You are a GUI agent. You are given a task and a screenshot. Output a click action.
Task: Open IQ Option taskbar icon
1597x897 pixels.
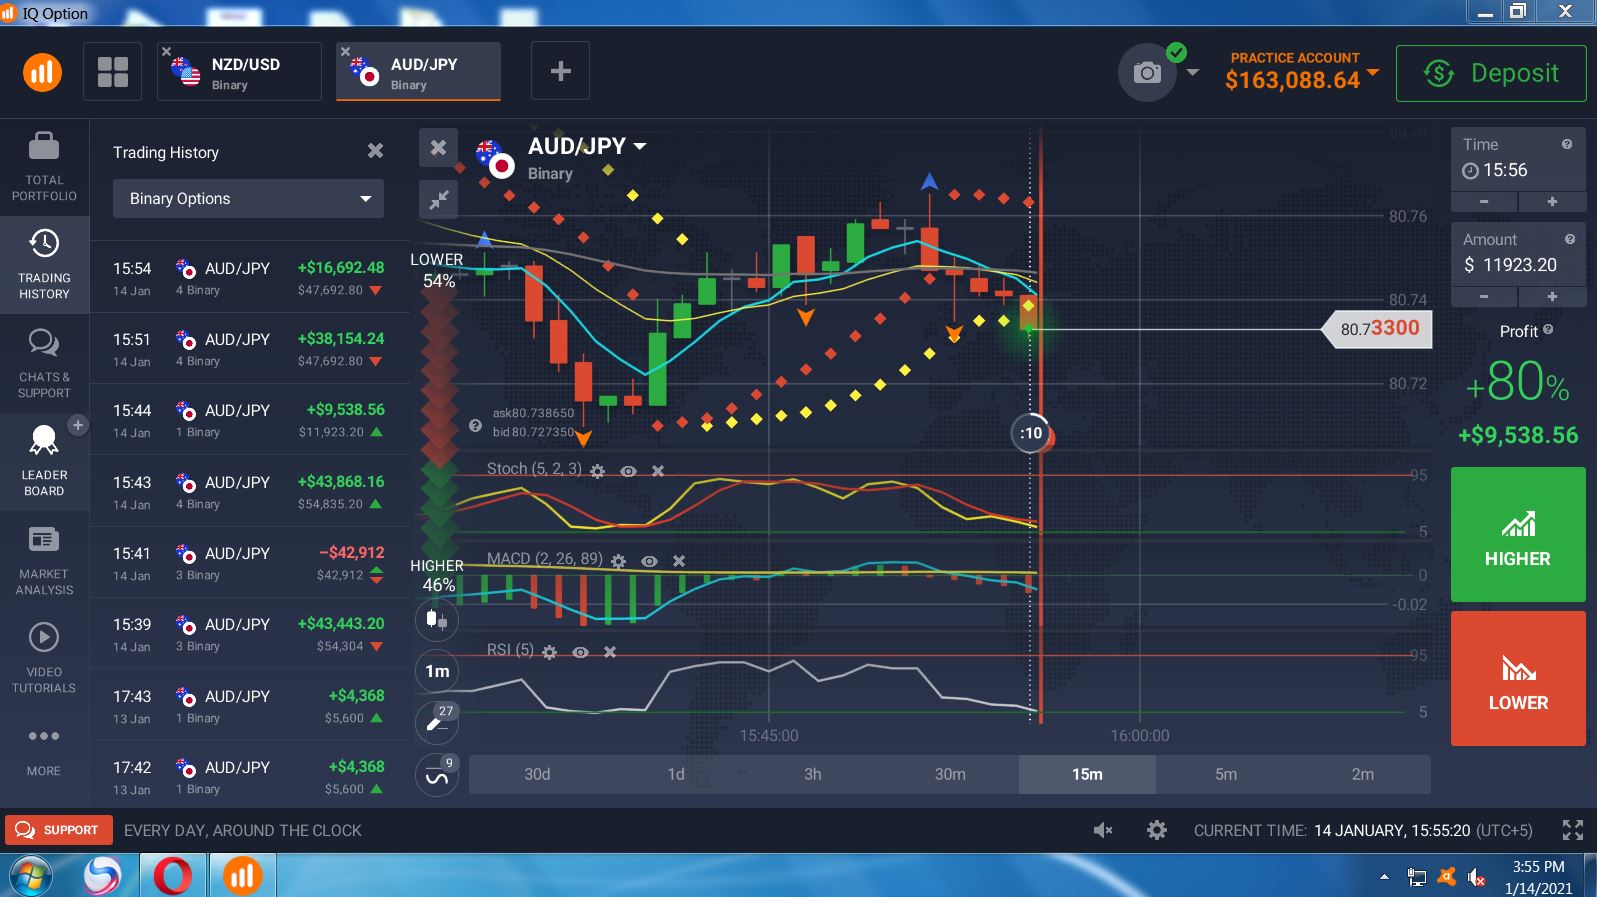tap(242, 877)
